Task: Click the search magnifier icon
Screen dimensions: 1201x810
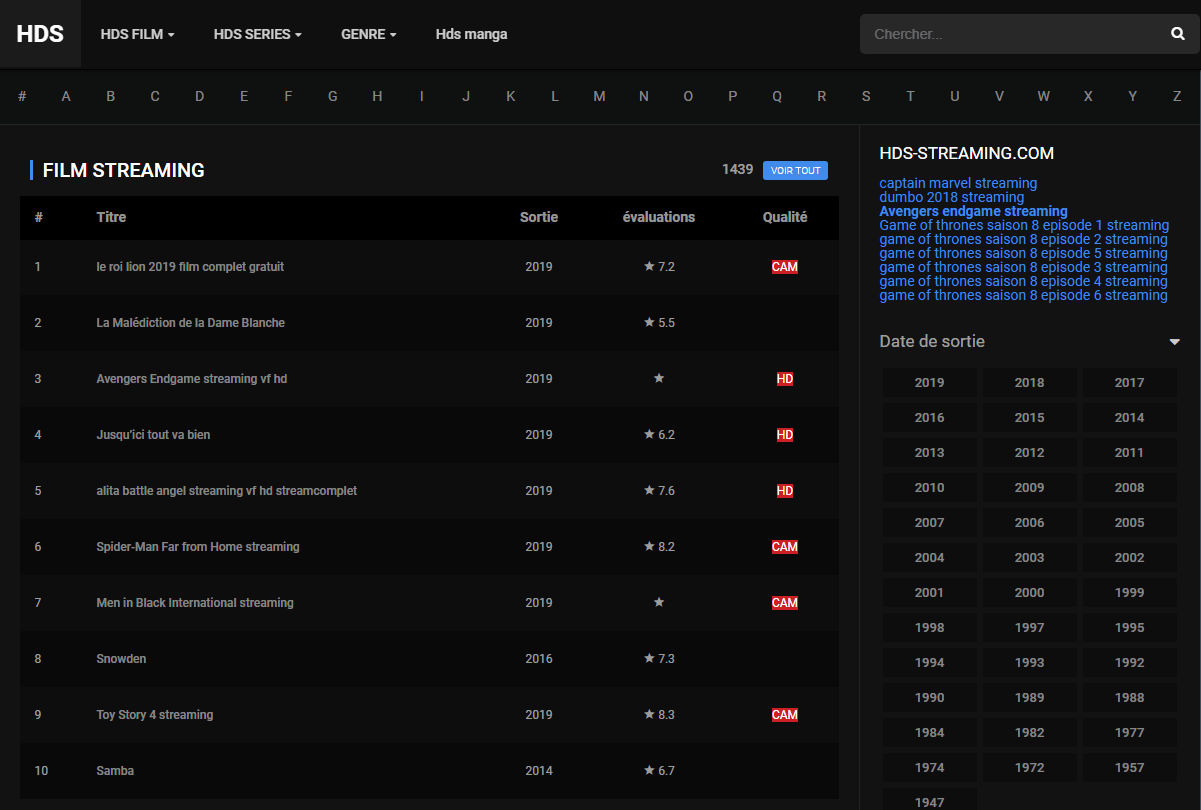Action: pos(1177,34)
